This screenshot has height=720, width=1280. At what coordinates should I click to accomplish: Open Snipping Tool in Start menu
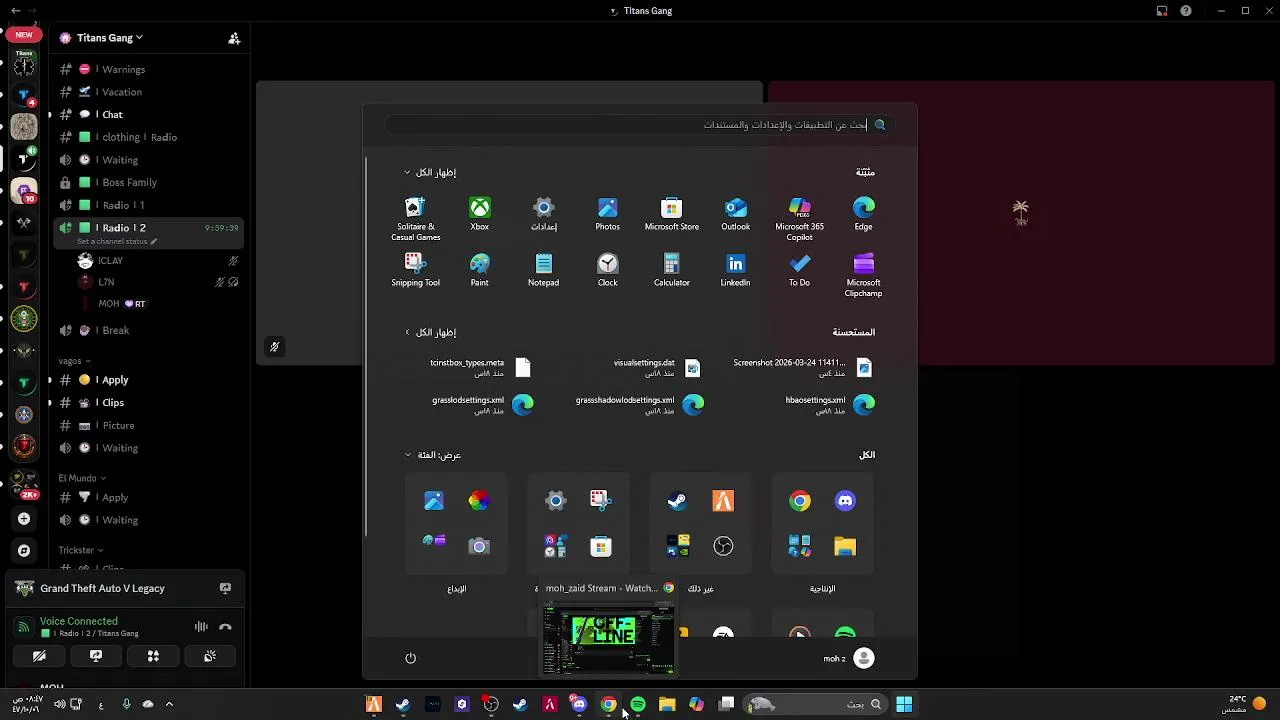click(415, 270)
